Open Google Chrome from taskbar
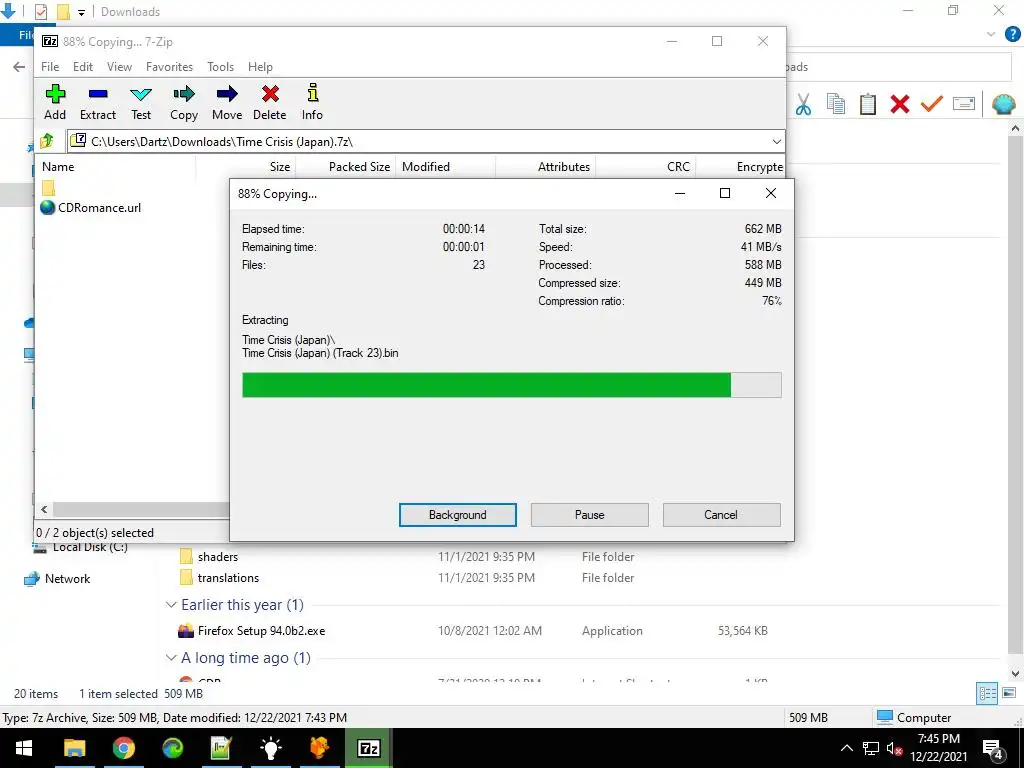The height and width of the screenshot is (768, 1024). tap(123, 748)
